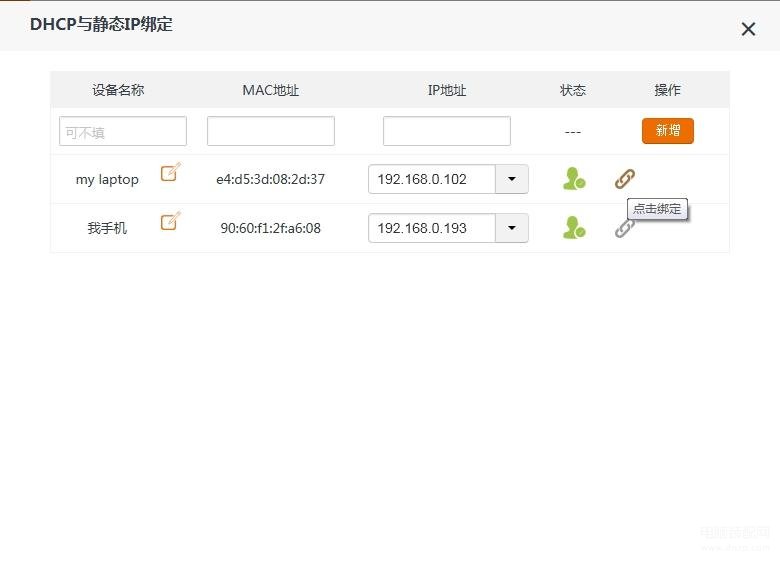The width and height of the screenshot is (780, 561).
Task: Click the online status icon for 我手机
Action: tap(574, 227)
